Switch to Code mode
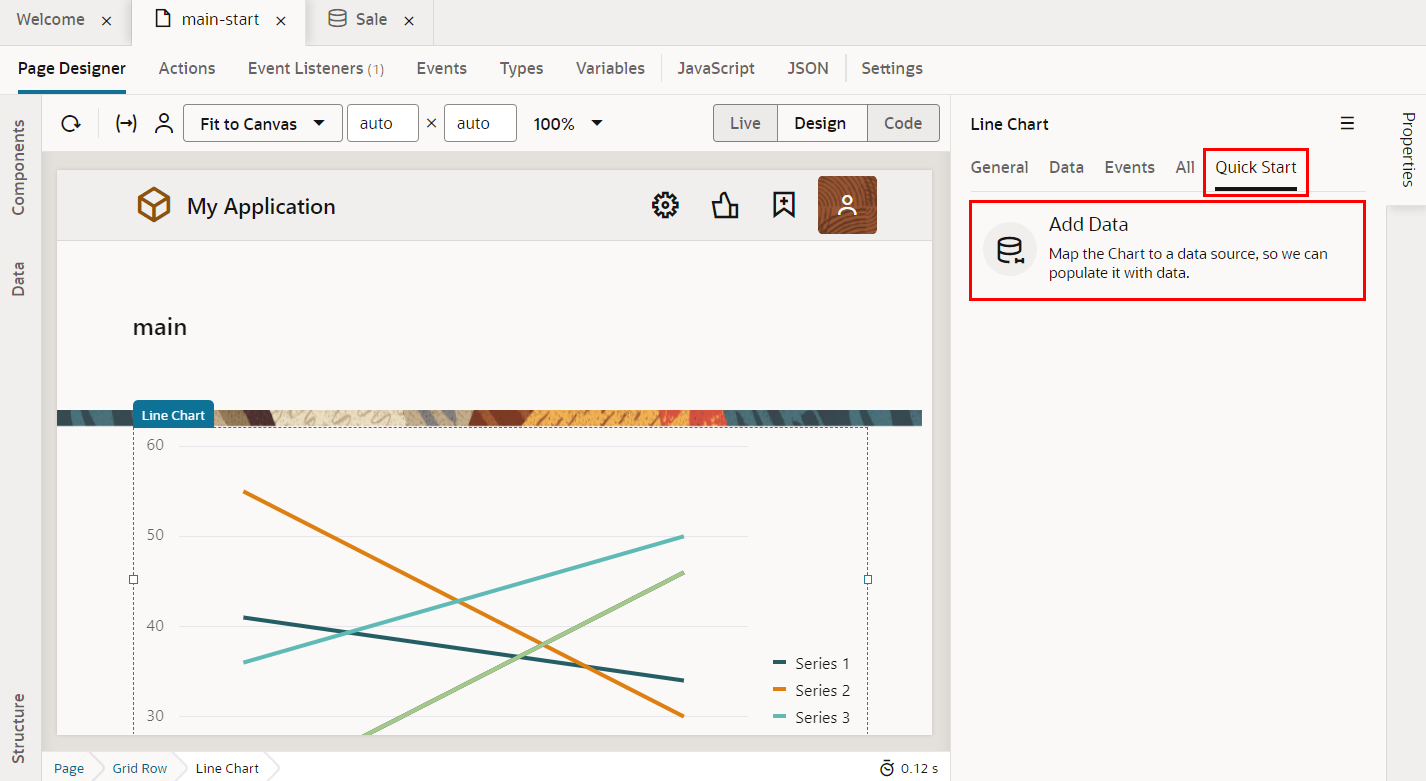 [902, 124]
